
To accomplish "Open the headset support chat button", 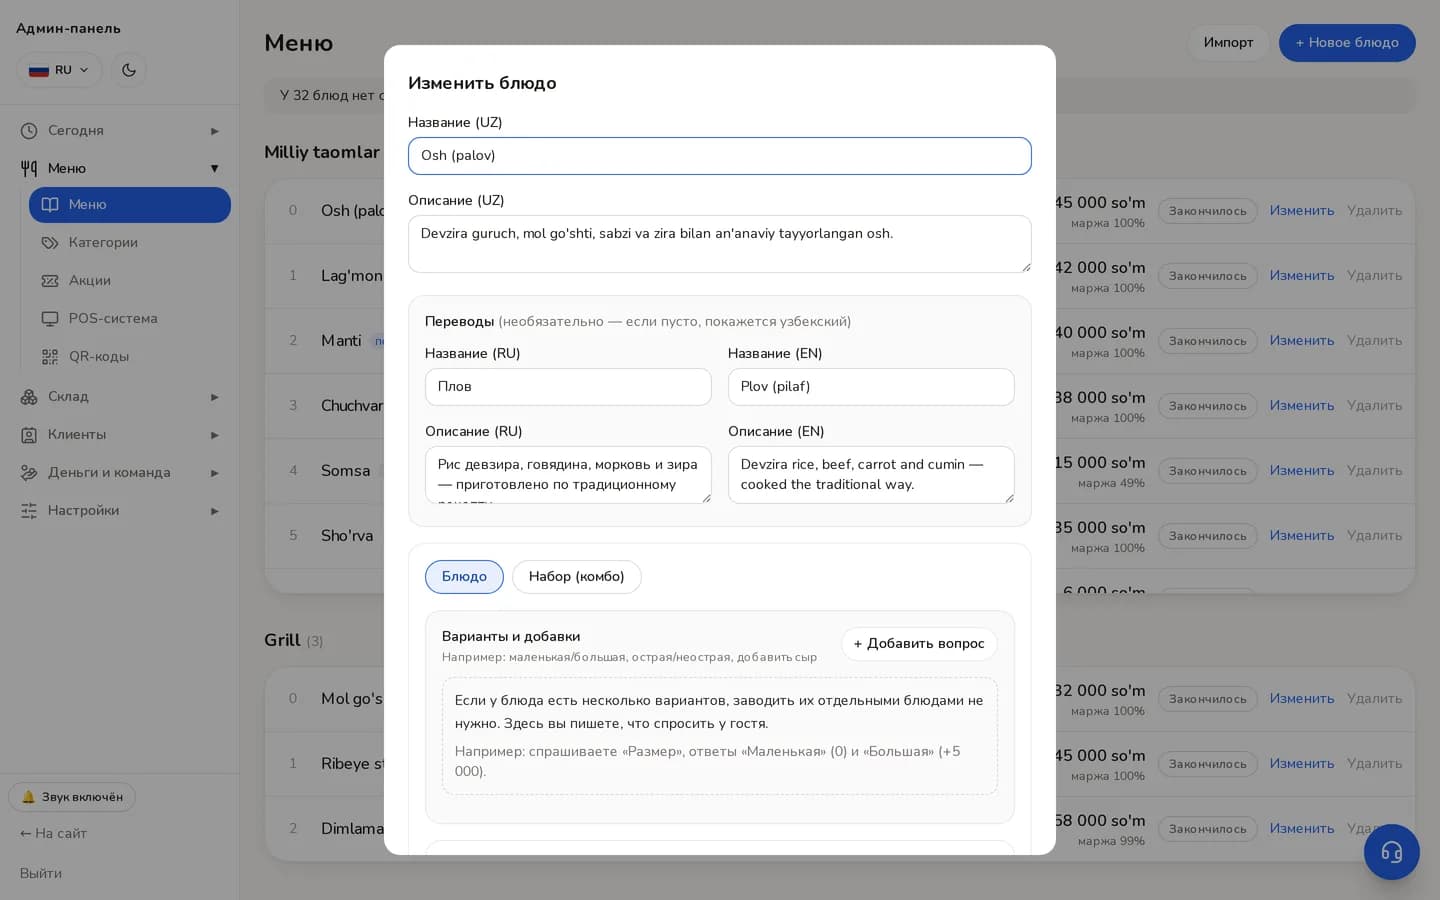I will pyautogui.click(x=1391, y=852).
